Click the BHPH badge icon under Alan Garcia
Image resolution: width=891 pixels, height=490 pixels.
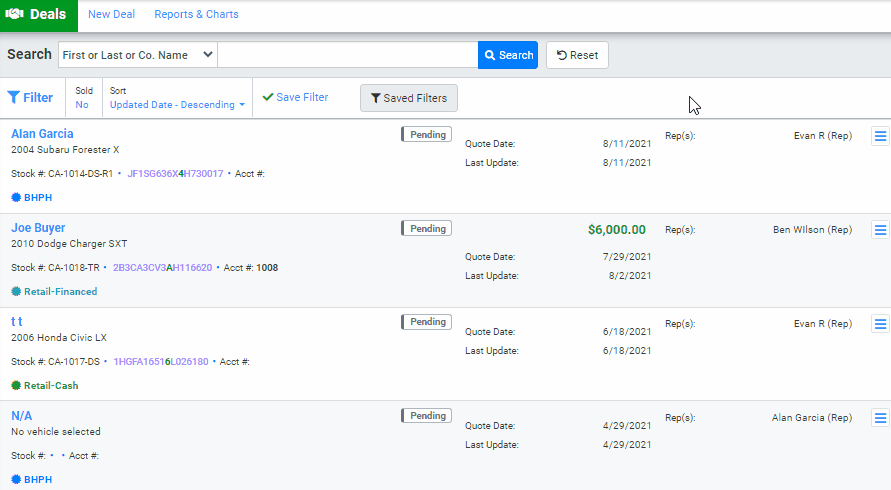16,197
